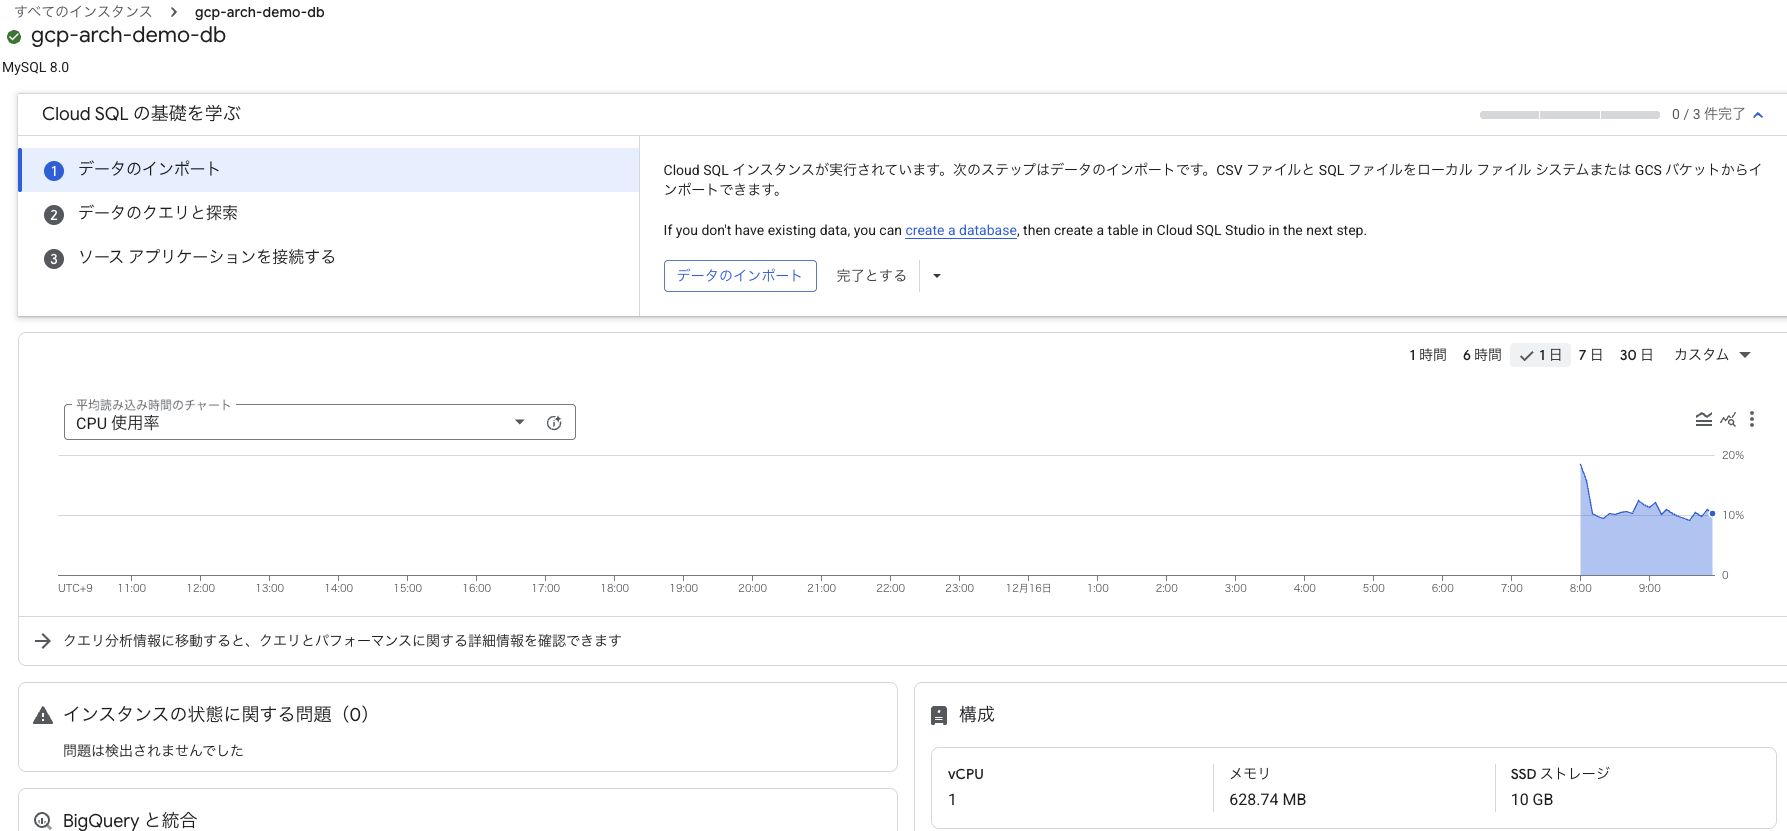Click the データのインポート button
This screenshot has height=831, width=1787.
740,276
